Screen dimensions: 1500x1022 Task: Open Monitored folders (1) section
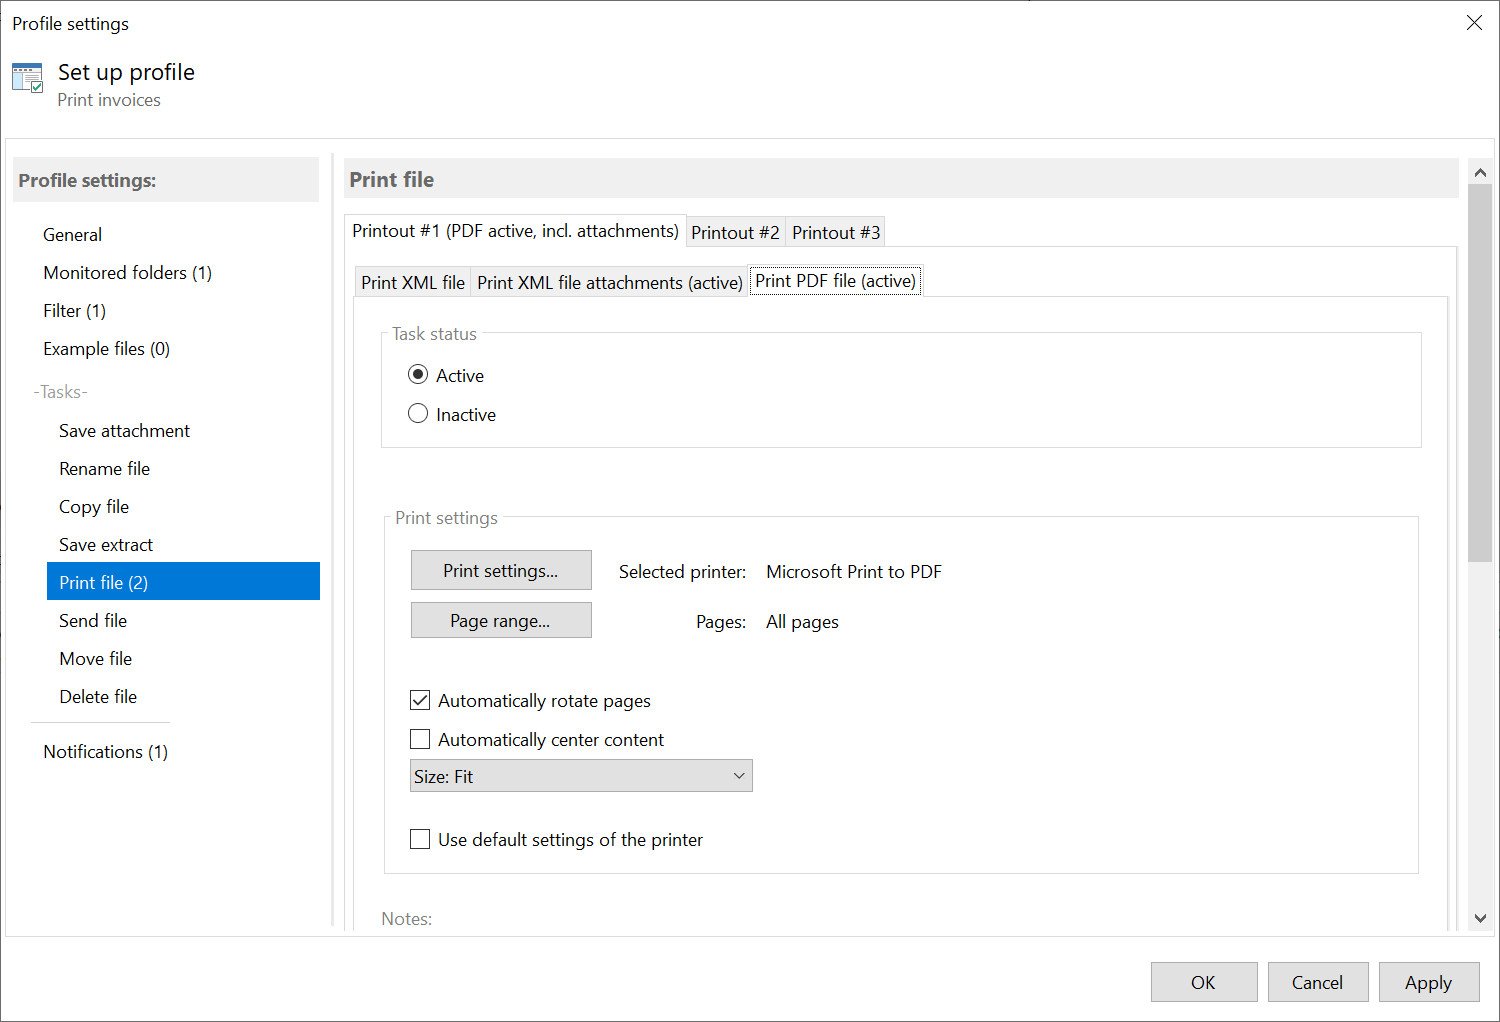click(x=127, y=273)
